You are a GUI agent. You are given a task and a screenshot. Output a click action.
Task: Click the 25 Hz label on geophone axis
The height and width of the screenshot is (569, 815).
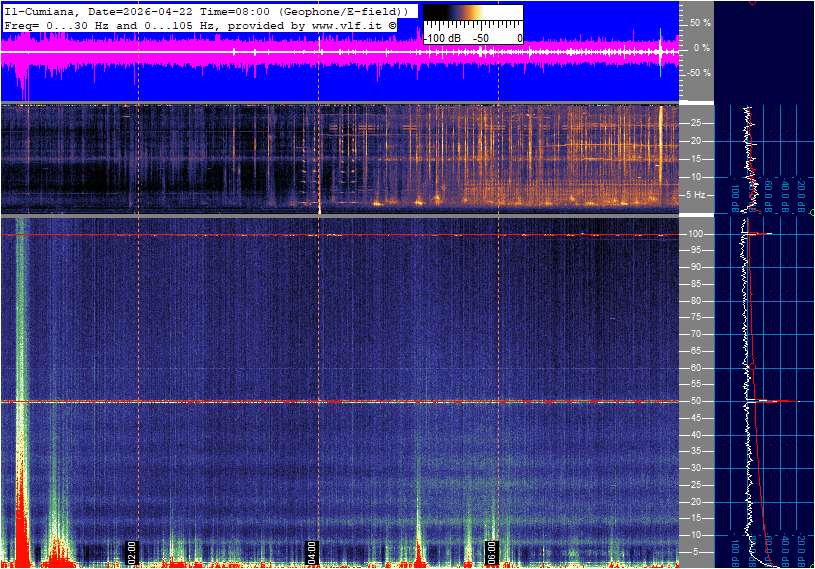click(696, 123)
